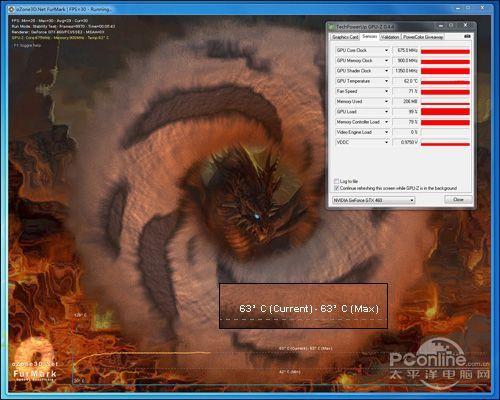Close the GPU-Z window with X
This screenshot has height=400, width=500.
[466, 25]
